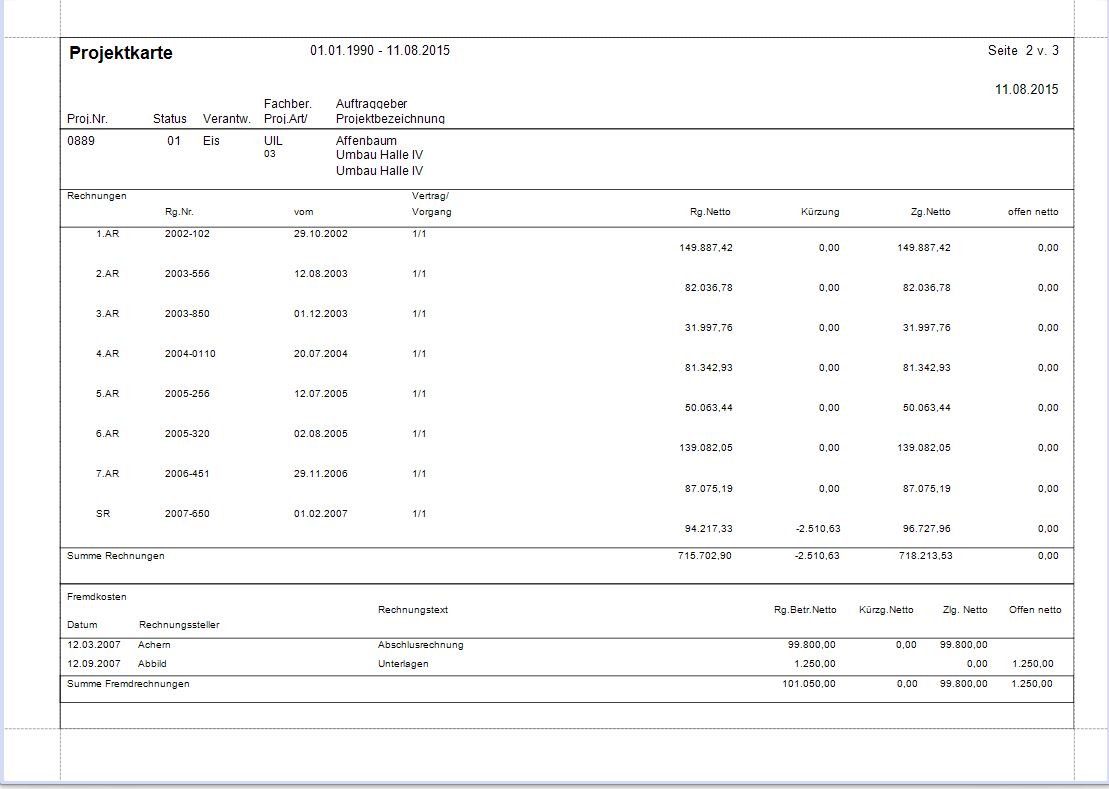Select the Zg.Netto amount 96.727,96
Image resolution: width=1109 pixels, height=789 pixels.
[924, 529]
